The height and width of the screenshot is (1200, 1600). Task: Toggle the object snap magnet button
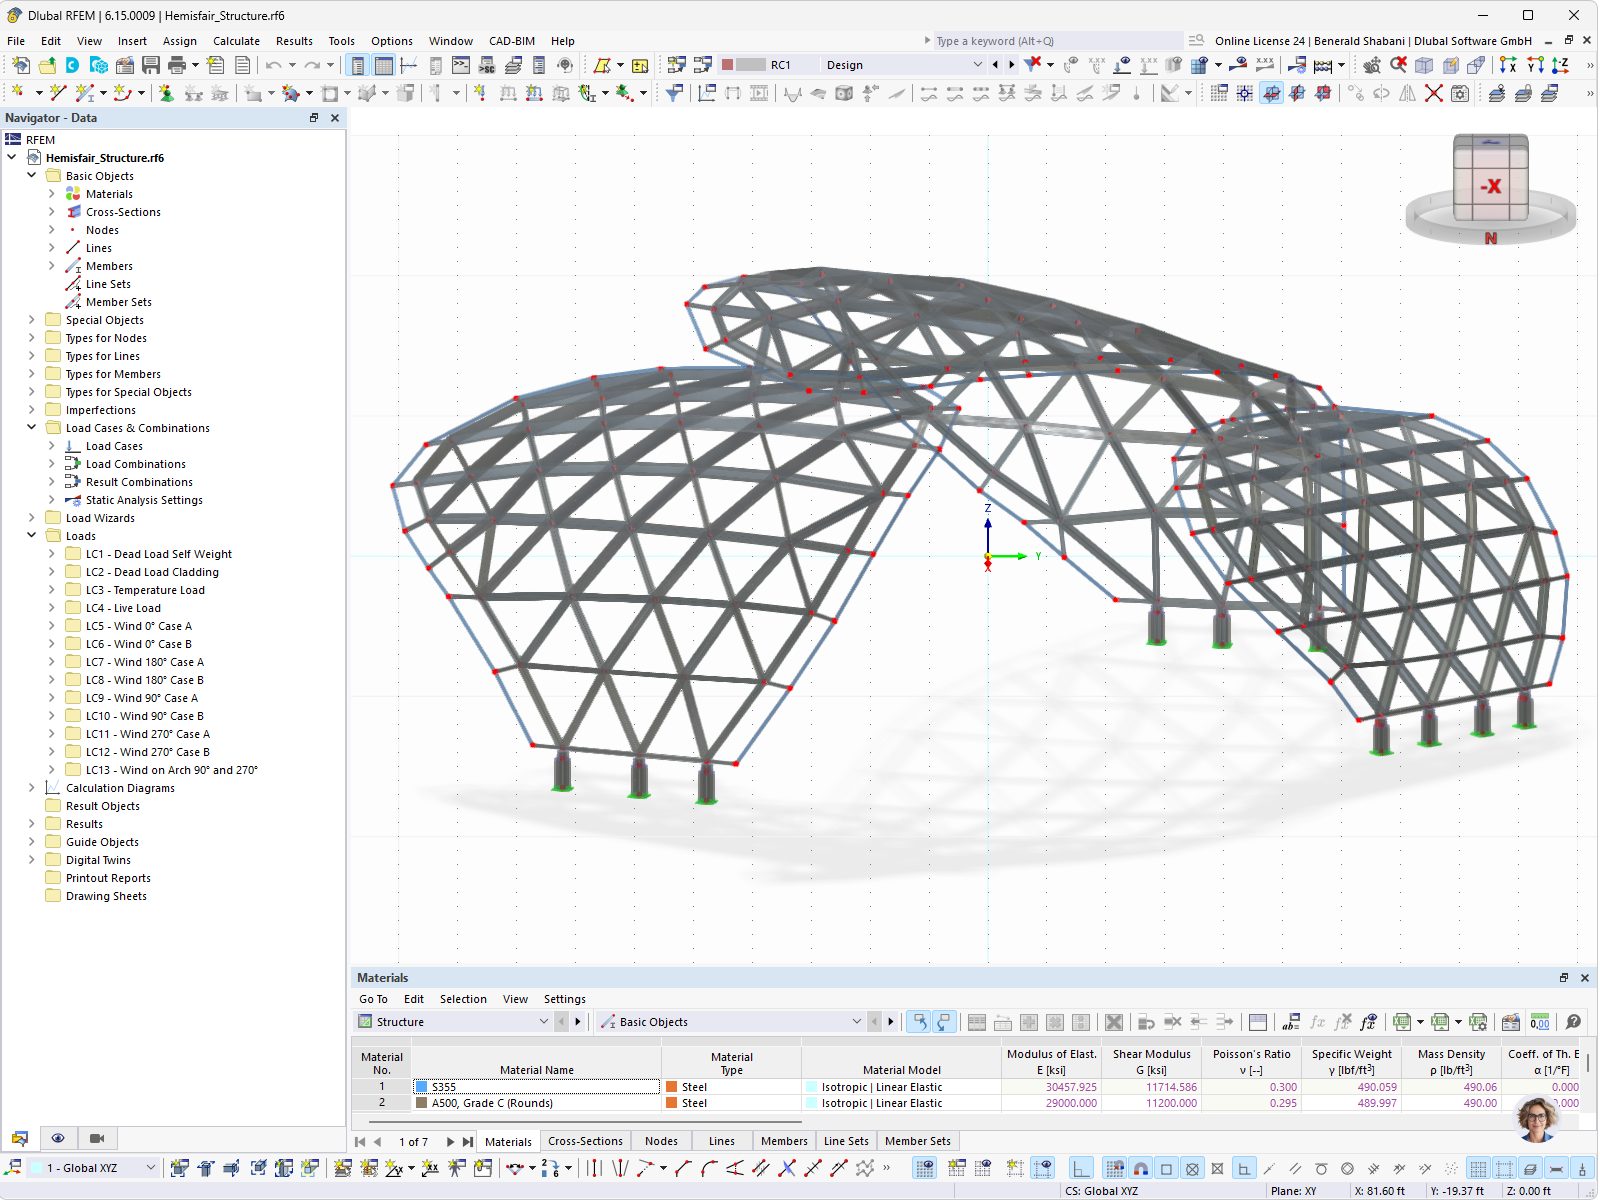(x=1140, y=1168)
